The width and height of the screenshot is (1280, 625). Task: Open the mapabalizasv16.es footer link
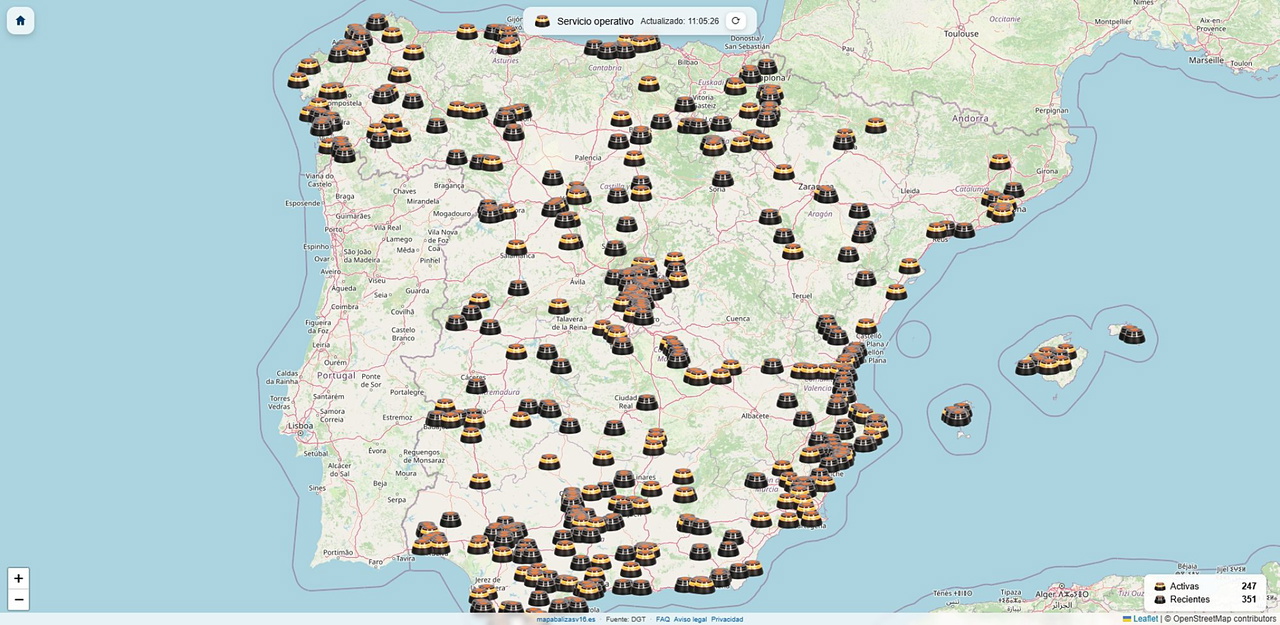(566, 619)
